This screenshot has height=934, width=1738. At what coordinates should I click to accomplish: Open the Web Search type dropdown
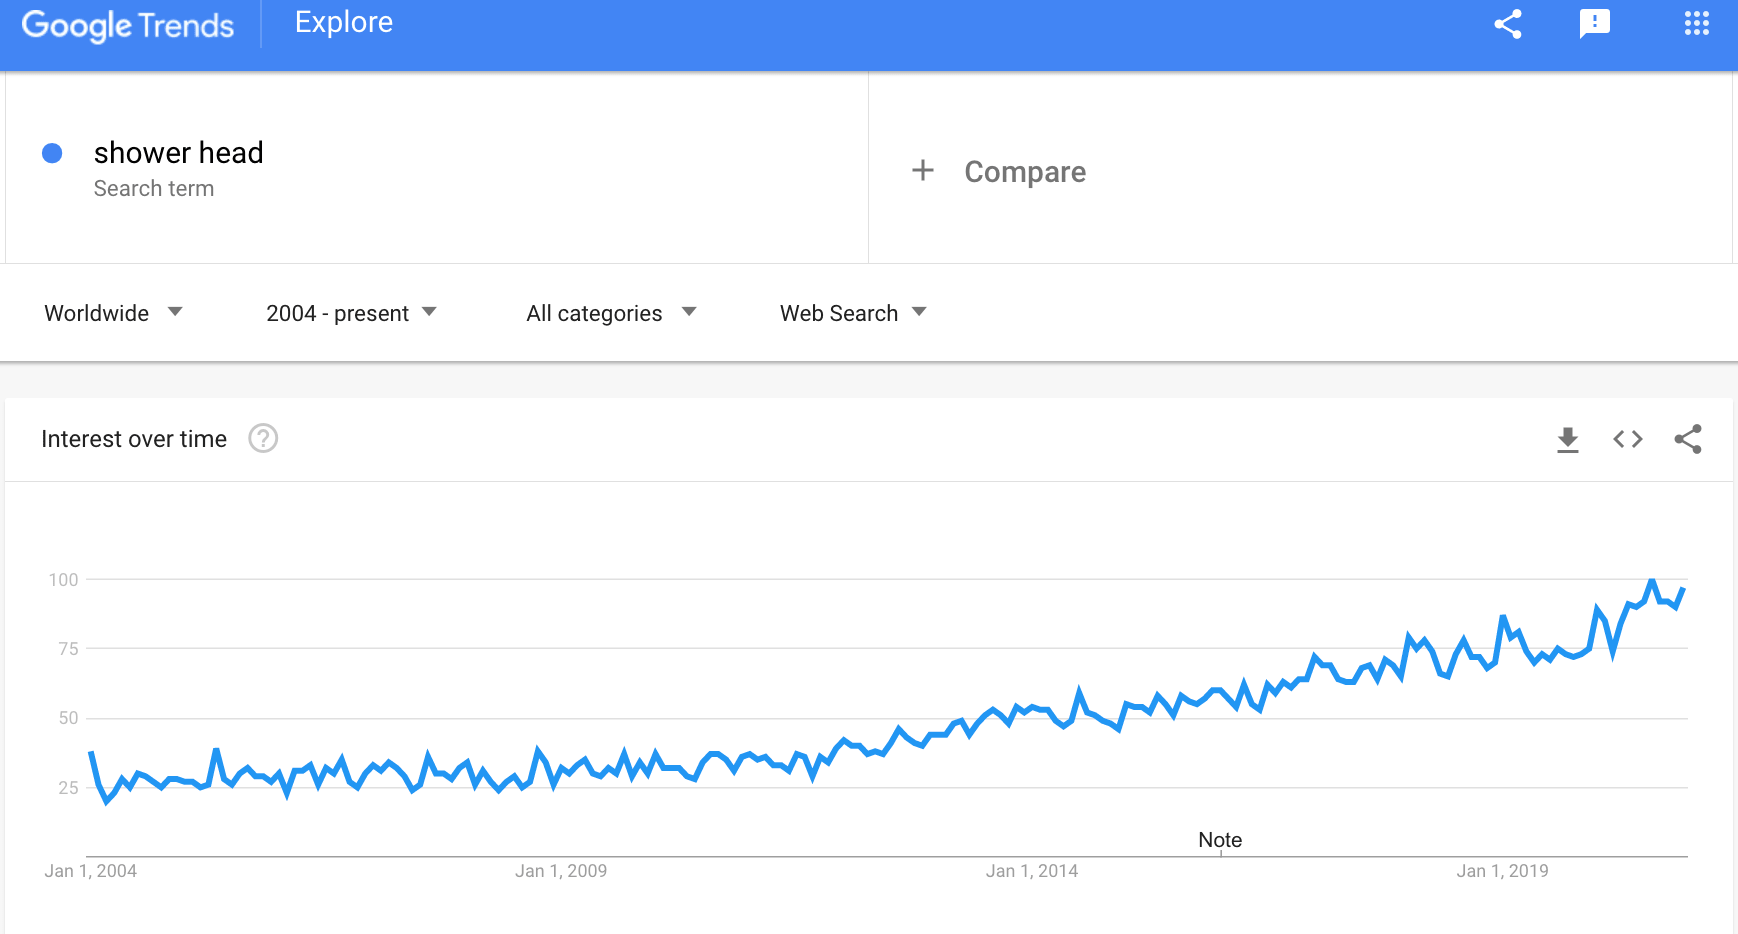[853, 313]
